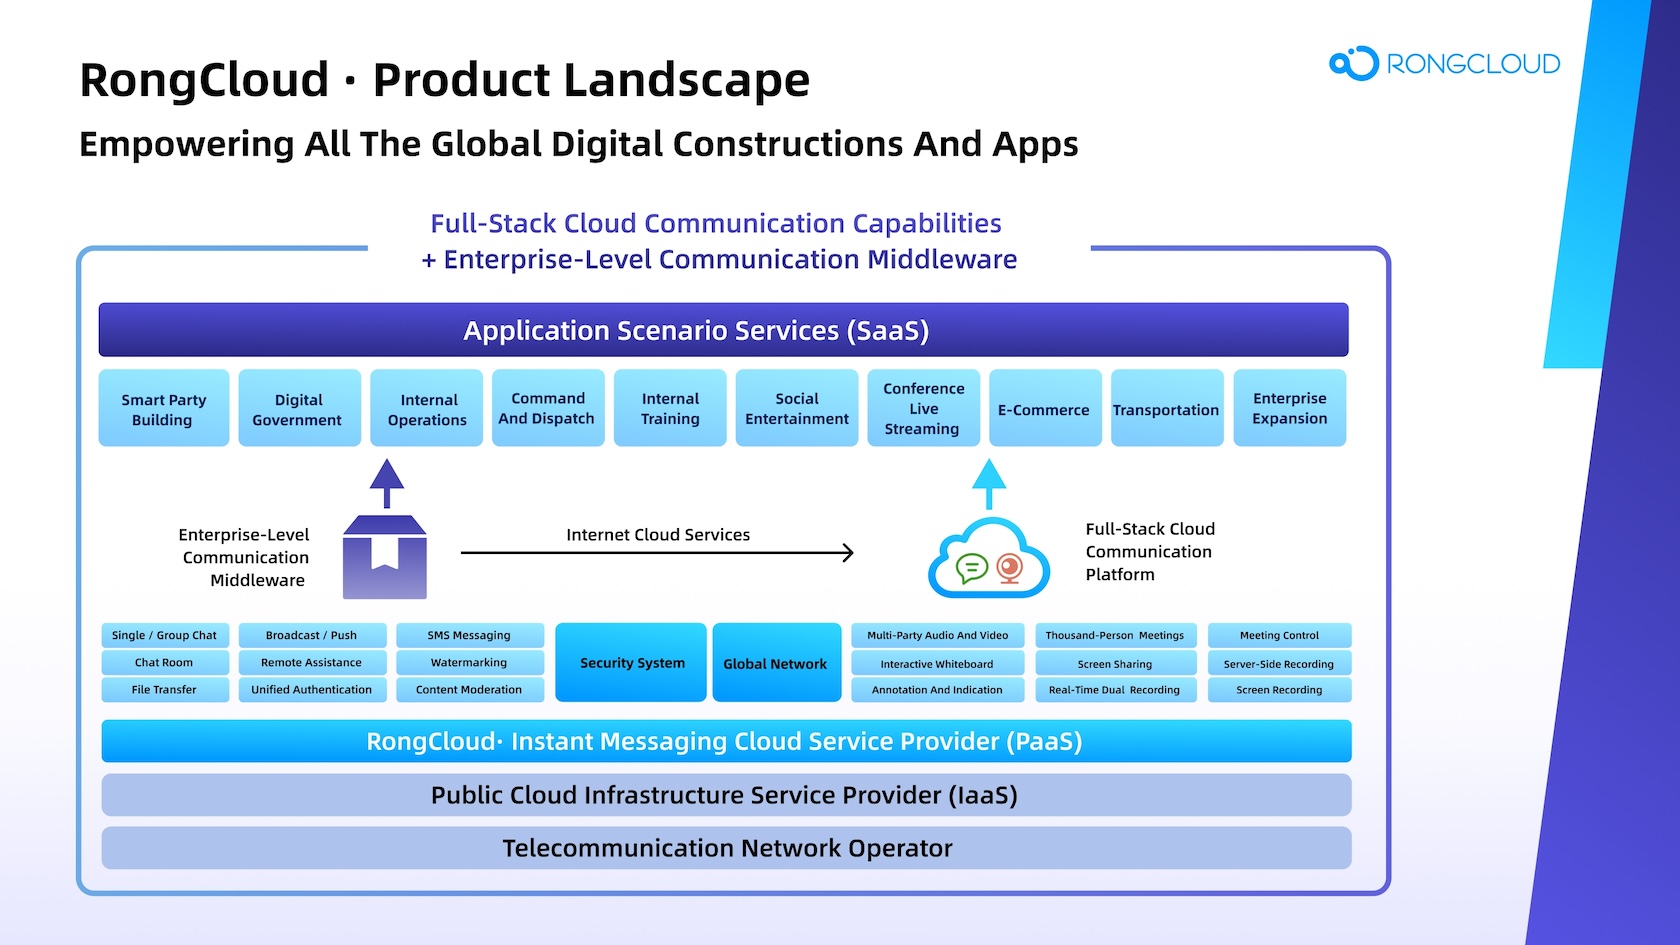
Task: Click the Full-Stack Cloud Communication Platform label
Action: [x=1150, y=551]
